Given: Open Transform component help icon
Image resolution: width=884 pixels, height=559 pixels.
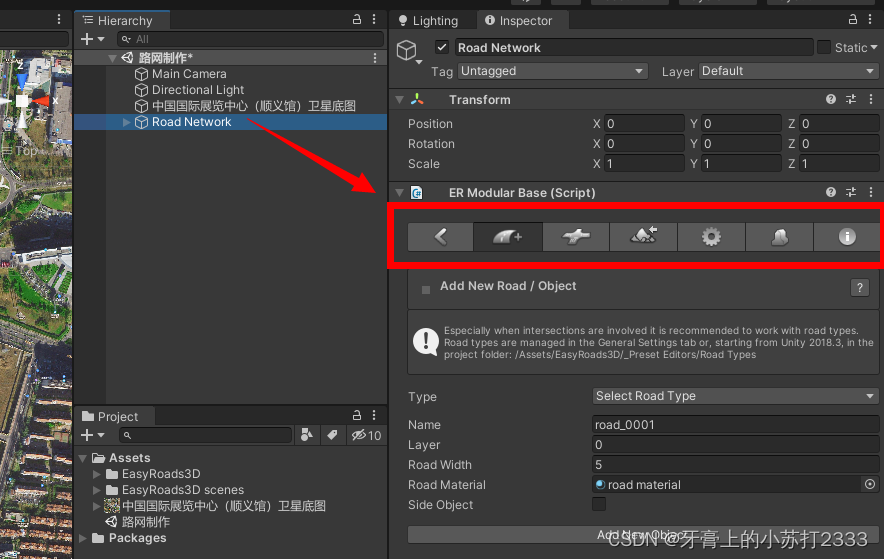Looking at the screenshot, I should [830, 99].
